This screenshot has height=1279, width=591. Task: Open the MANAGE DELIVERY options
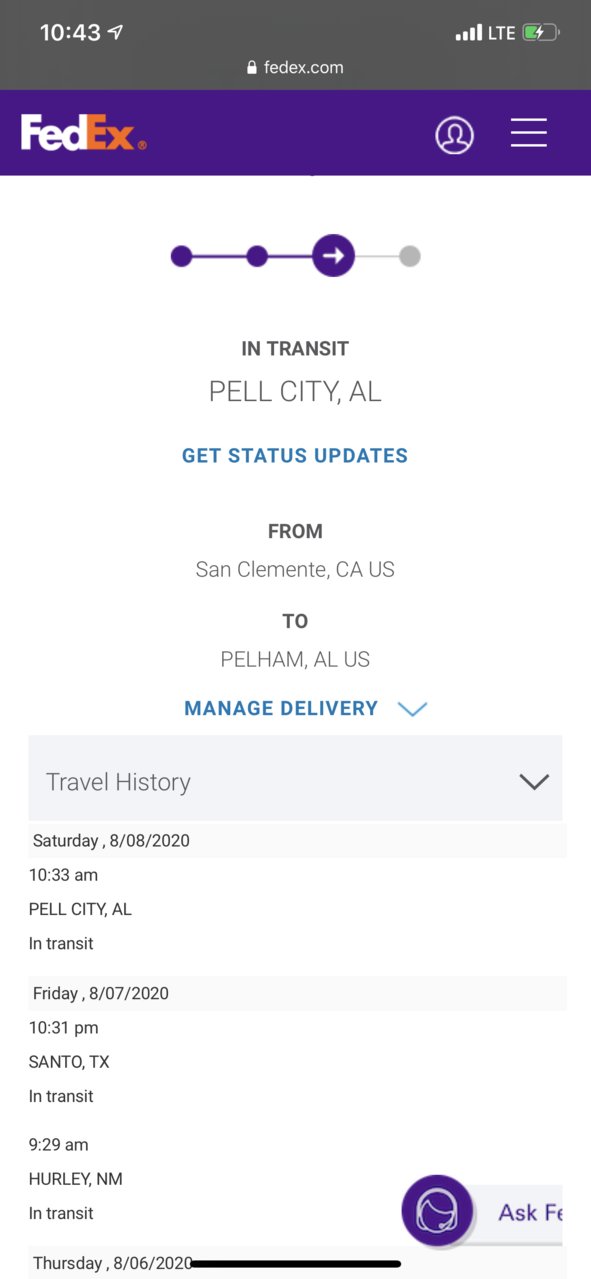tap(281, 708)
